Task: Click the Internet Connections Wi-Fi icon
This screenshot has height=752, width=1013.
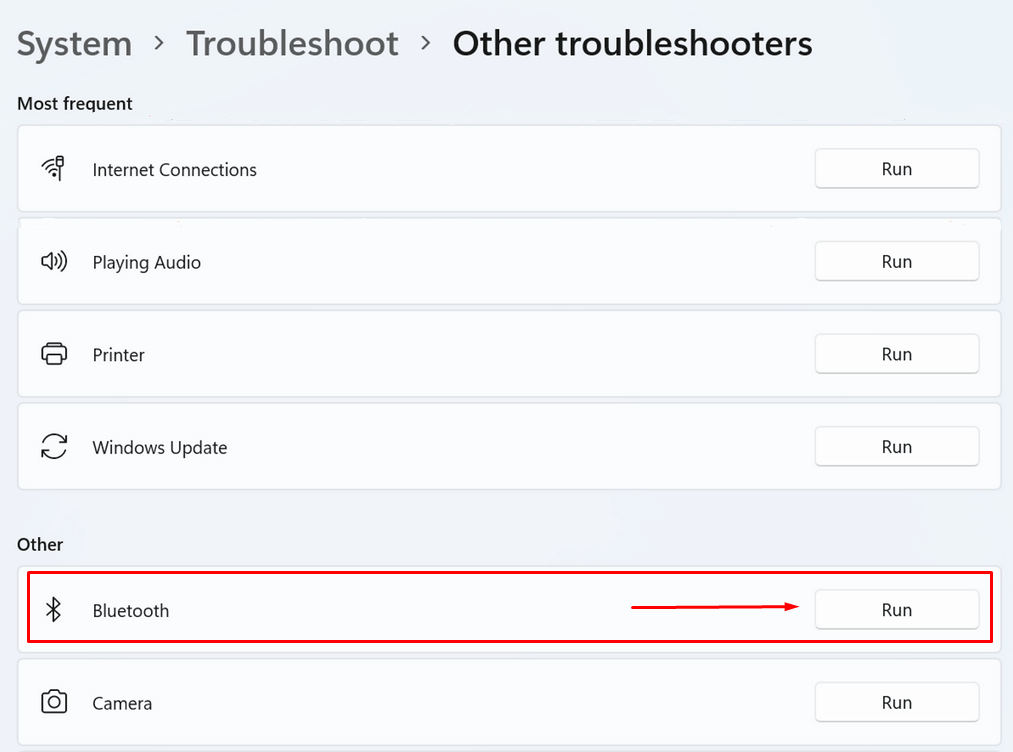Action: 54,169
